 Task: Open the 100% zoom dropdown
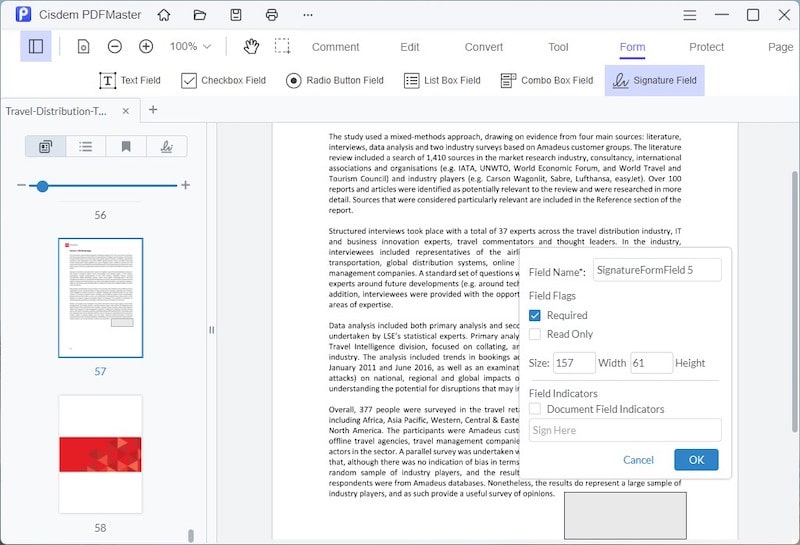(190, 46)
